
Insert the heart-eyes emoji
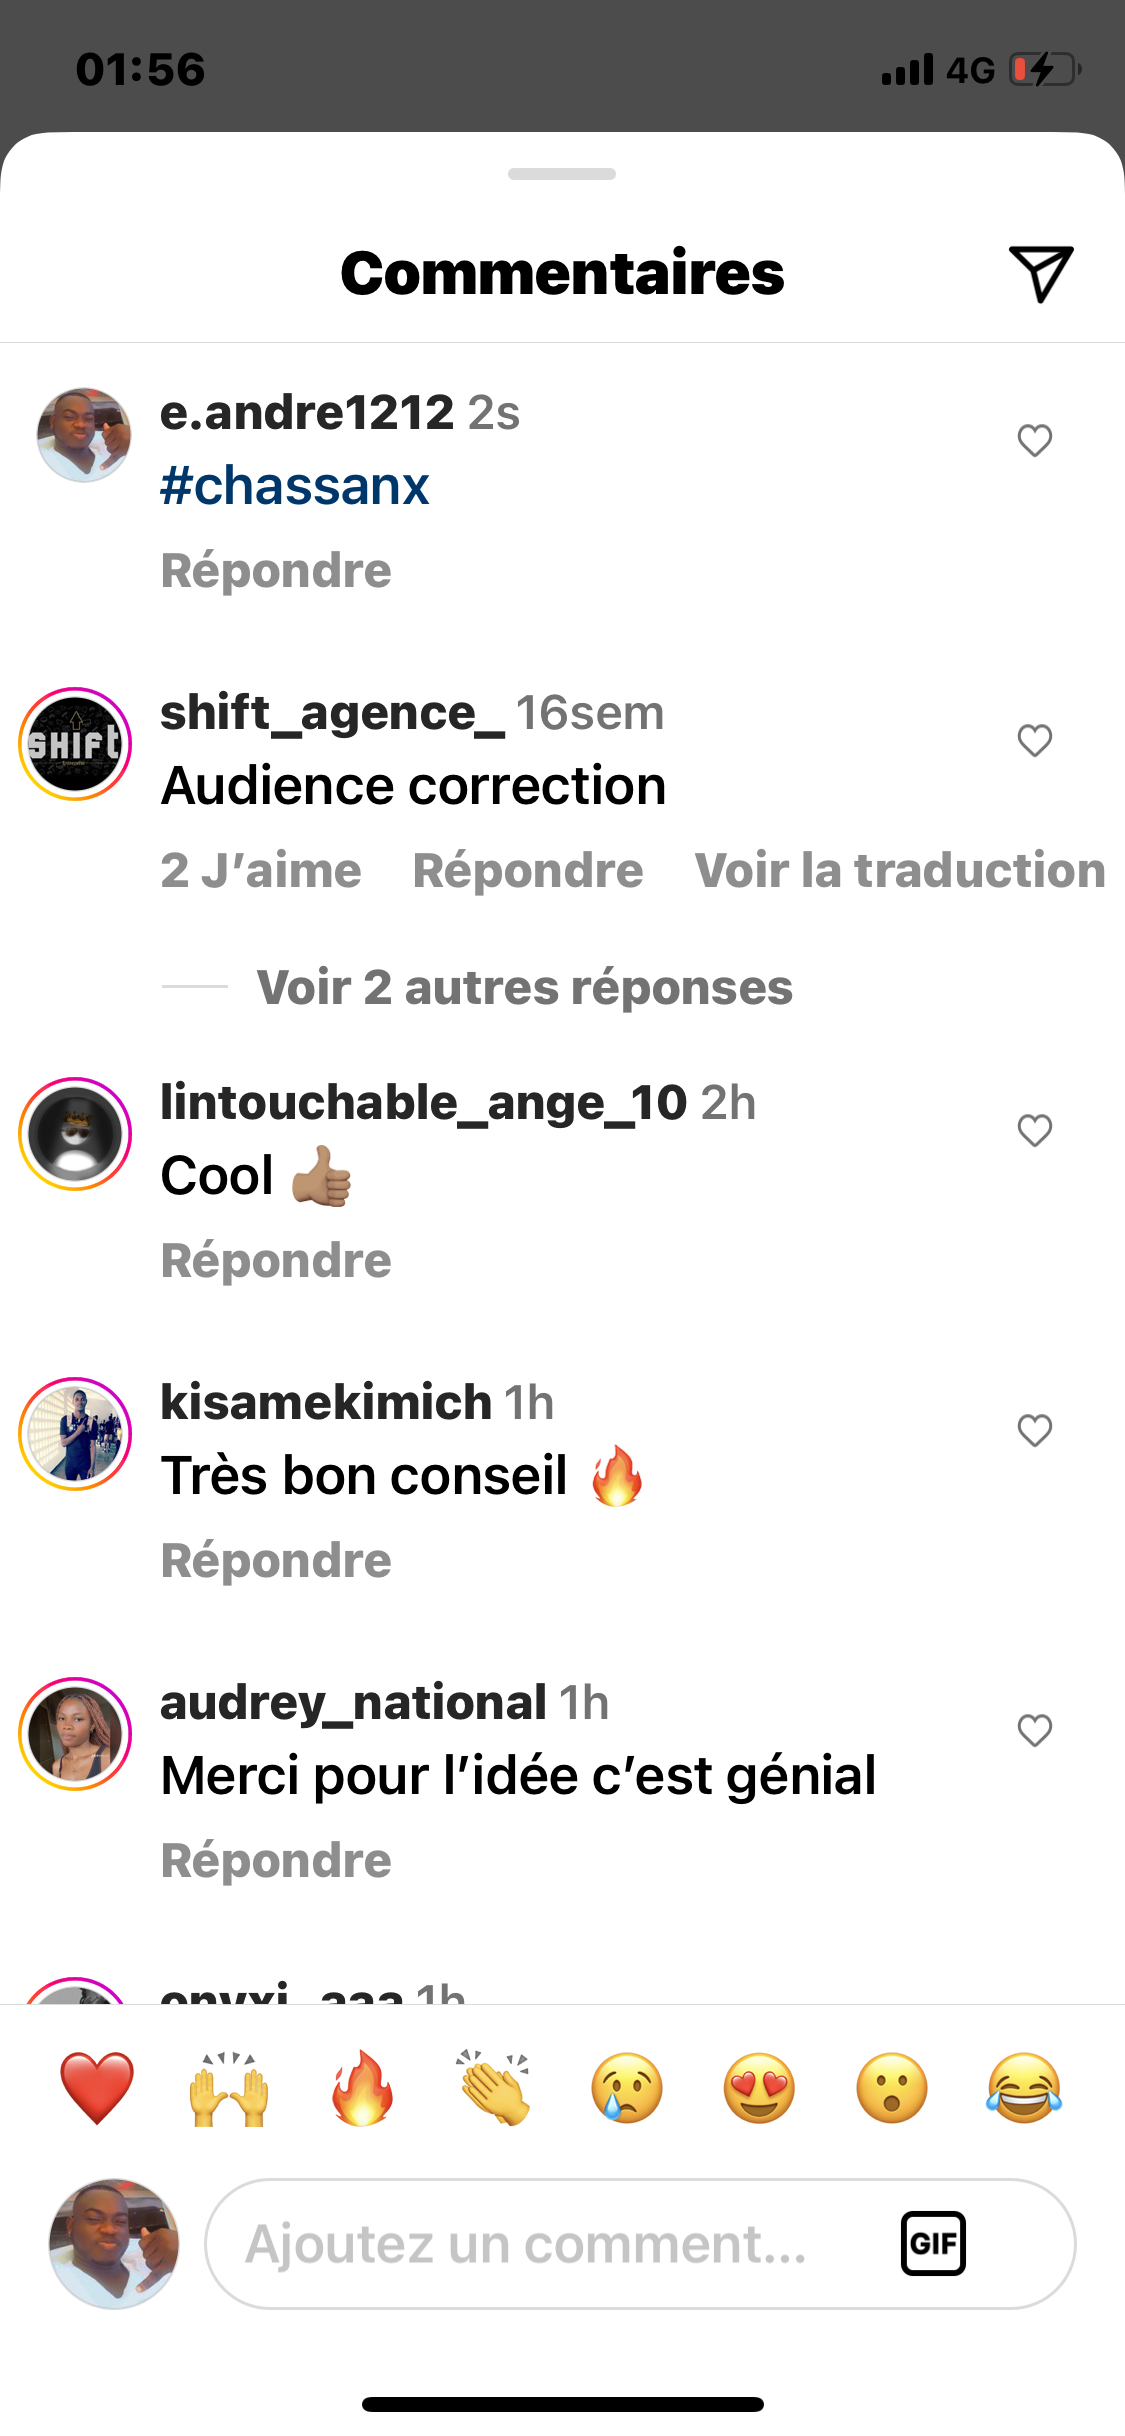click(759, 2088)
